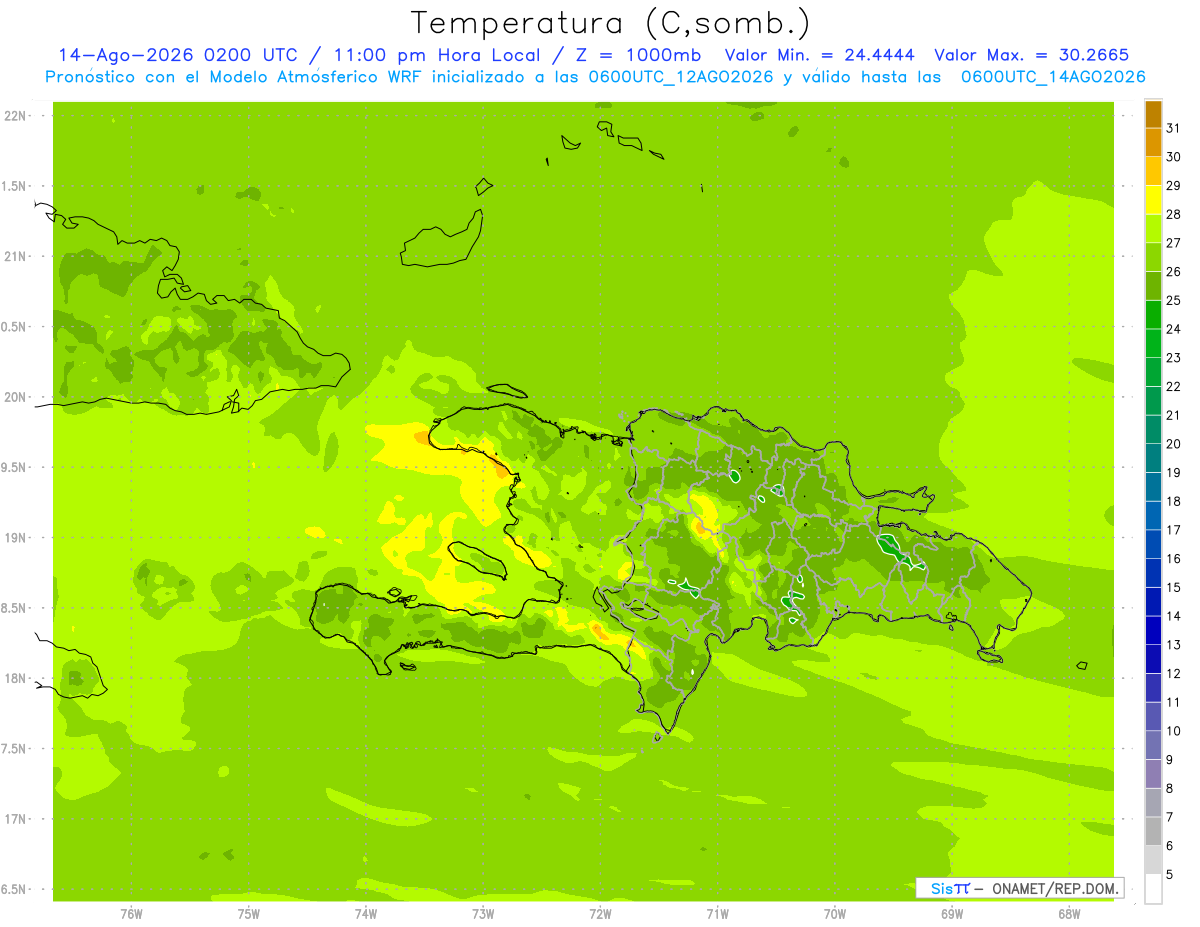Click the 'SisTT – ONAMET/REP.DOM.' label box
The height and width of the screenshot is (927, 1200).
1020,888
